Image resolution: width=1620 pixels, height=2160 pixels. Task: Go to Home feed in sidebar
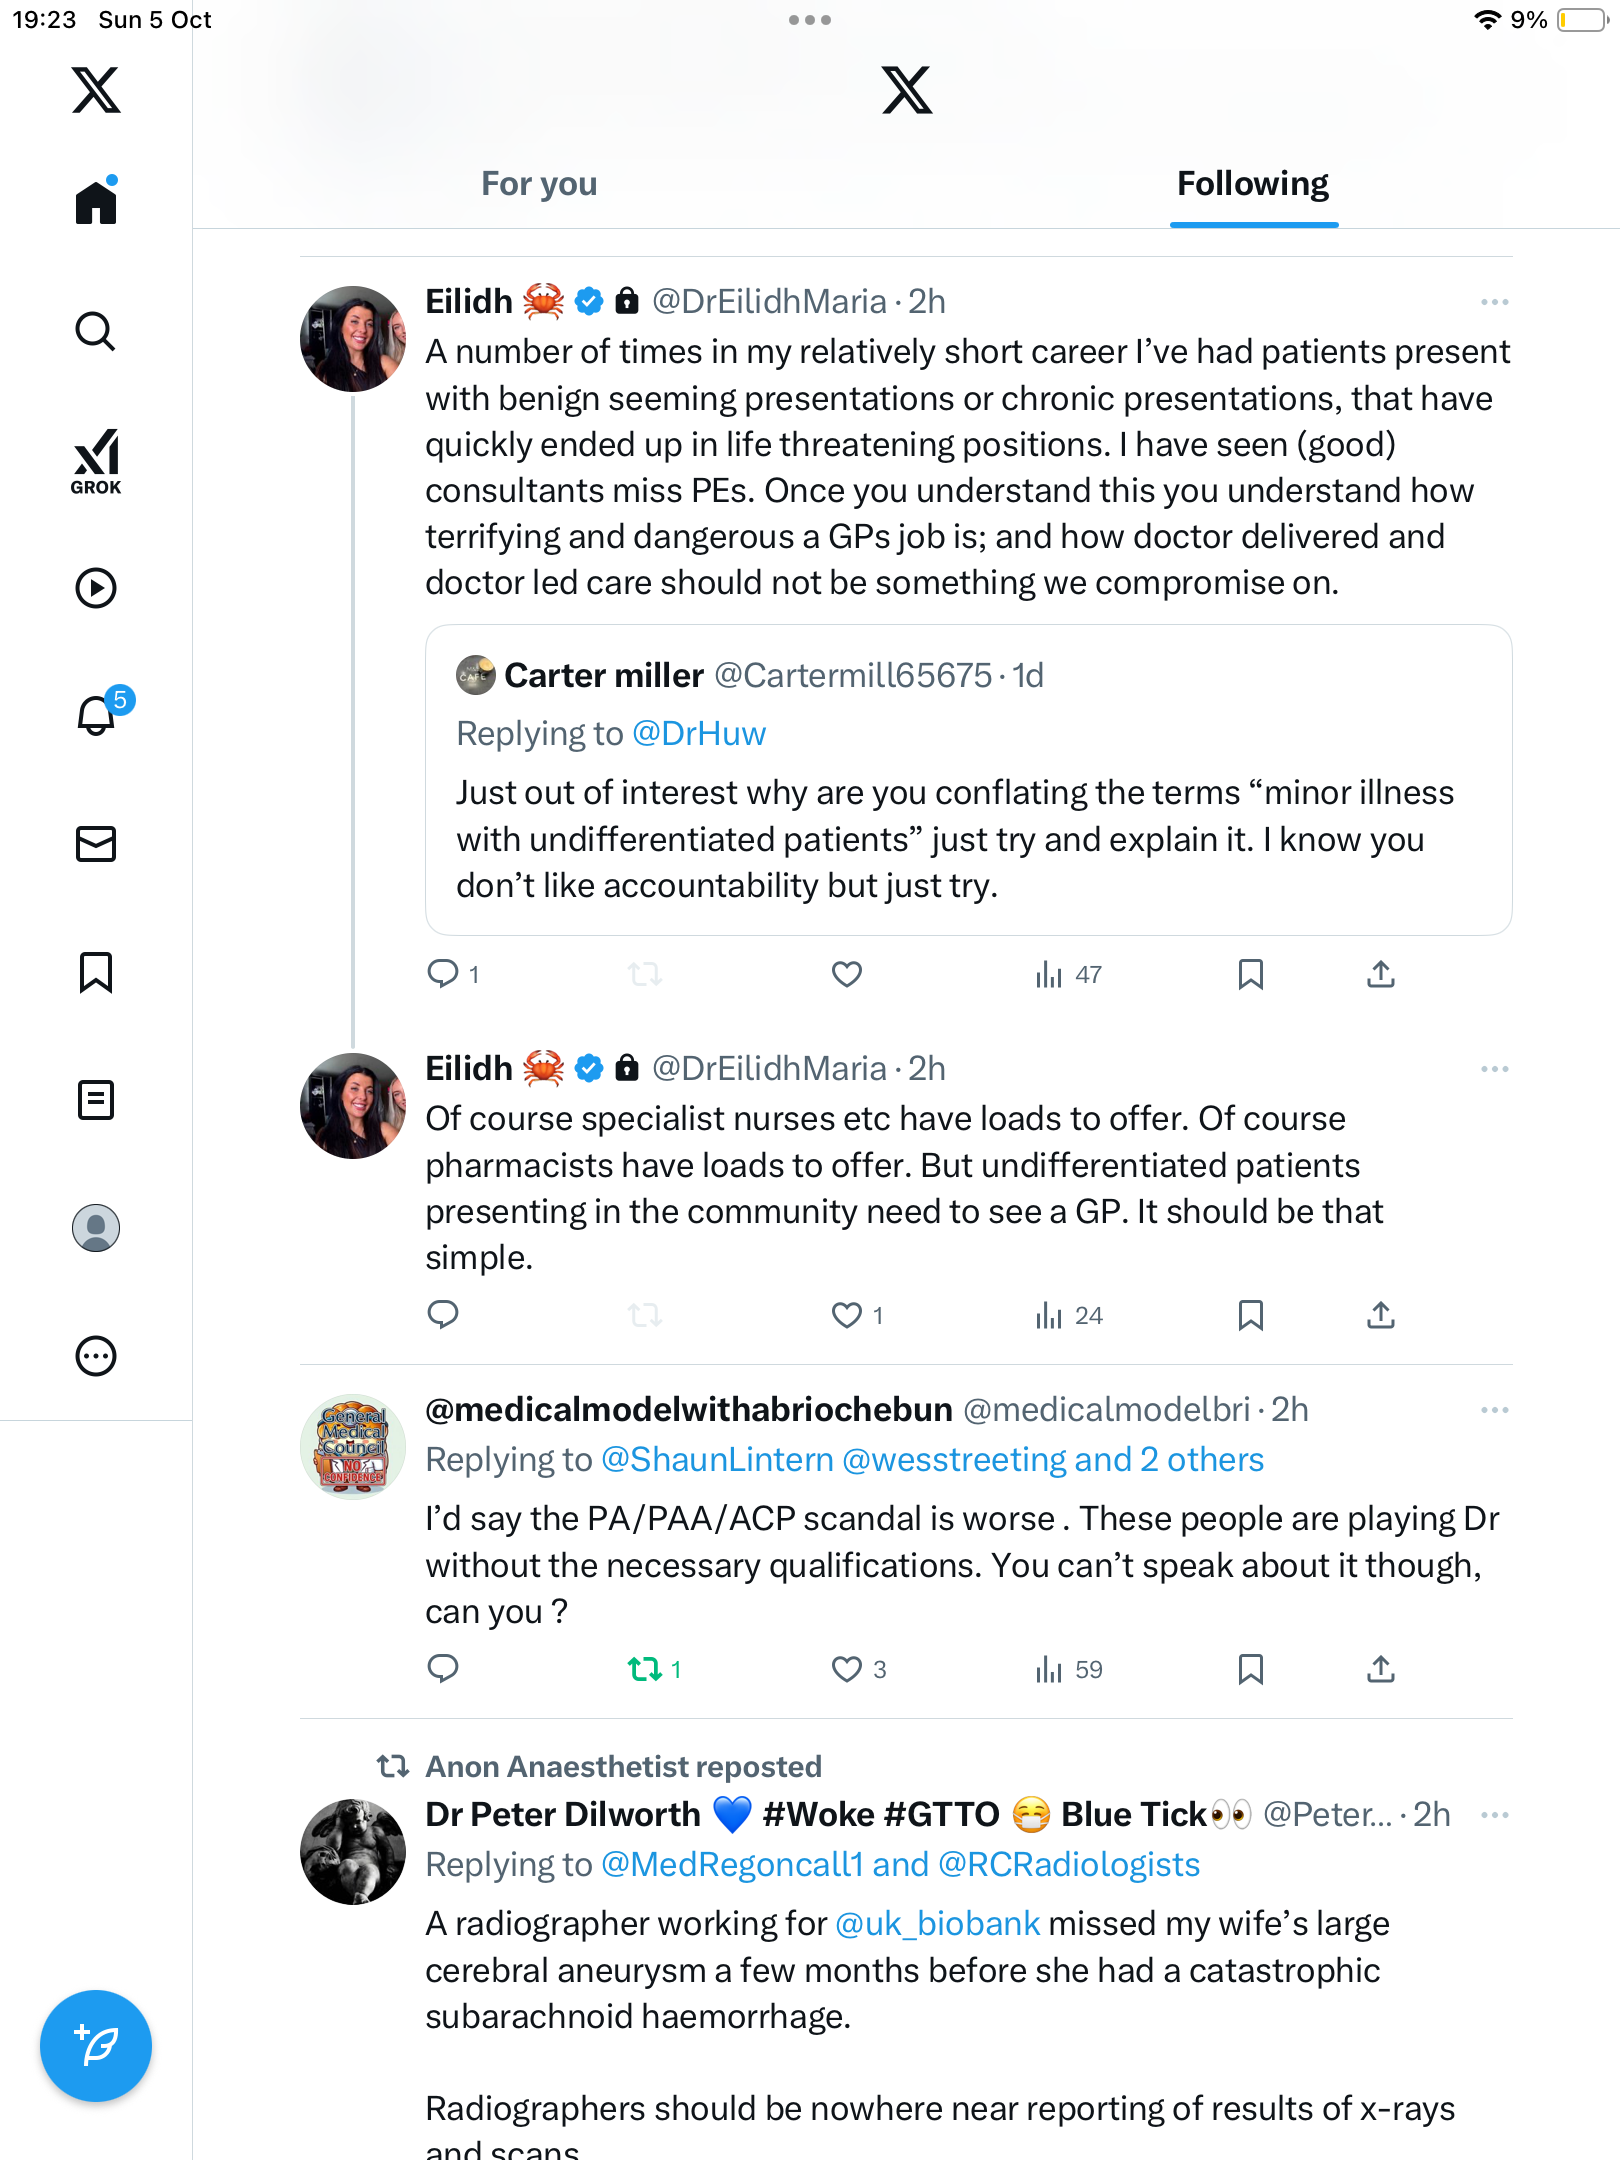point(96,203)
